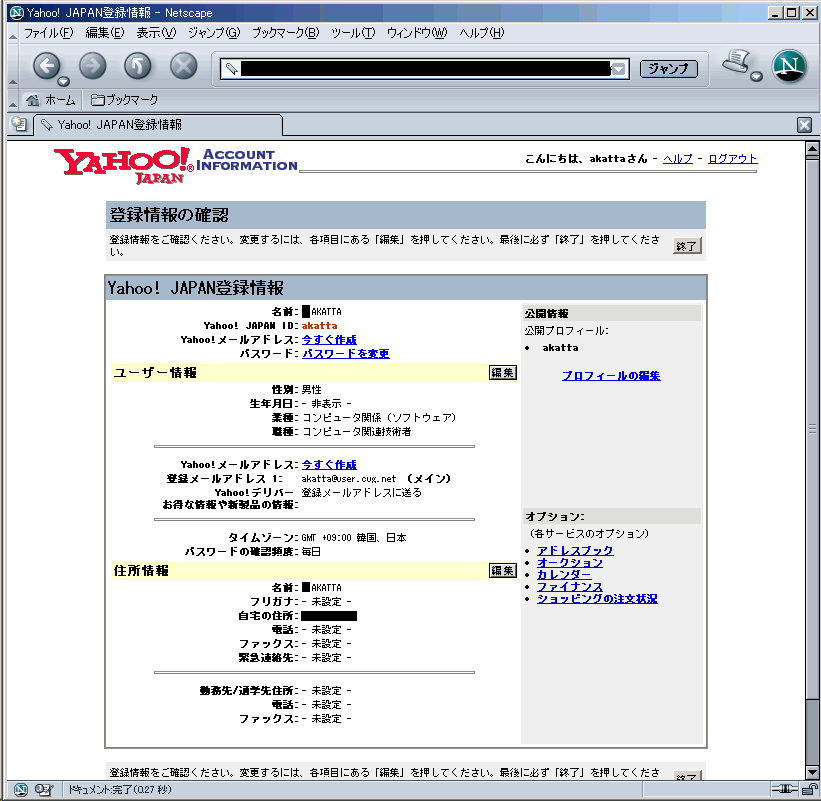Click 今すぐ作成 link under Yahoo! JAPAN ID
Viewport: 821px width, 801px height.
coord(329,339)
